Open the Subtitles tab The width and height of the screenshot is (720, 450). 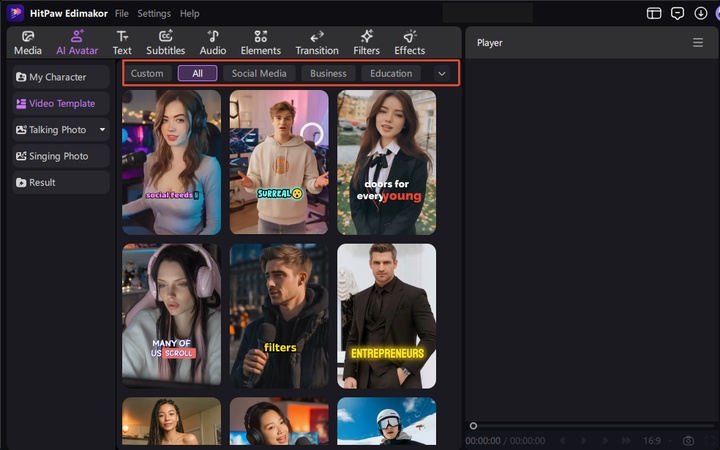click(x=165, y=43)
